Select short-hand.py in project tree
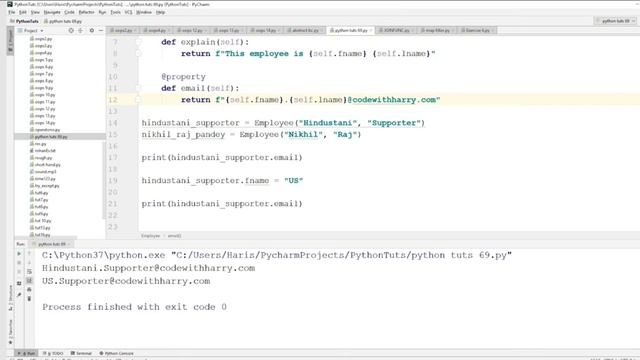Screen dimensions: 640x360 point(47,165)
